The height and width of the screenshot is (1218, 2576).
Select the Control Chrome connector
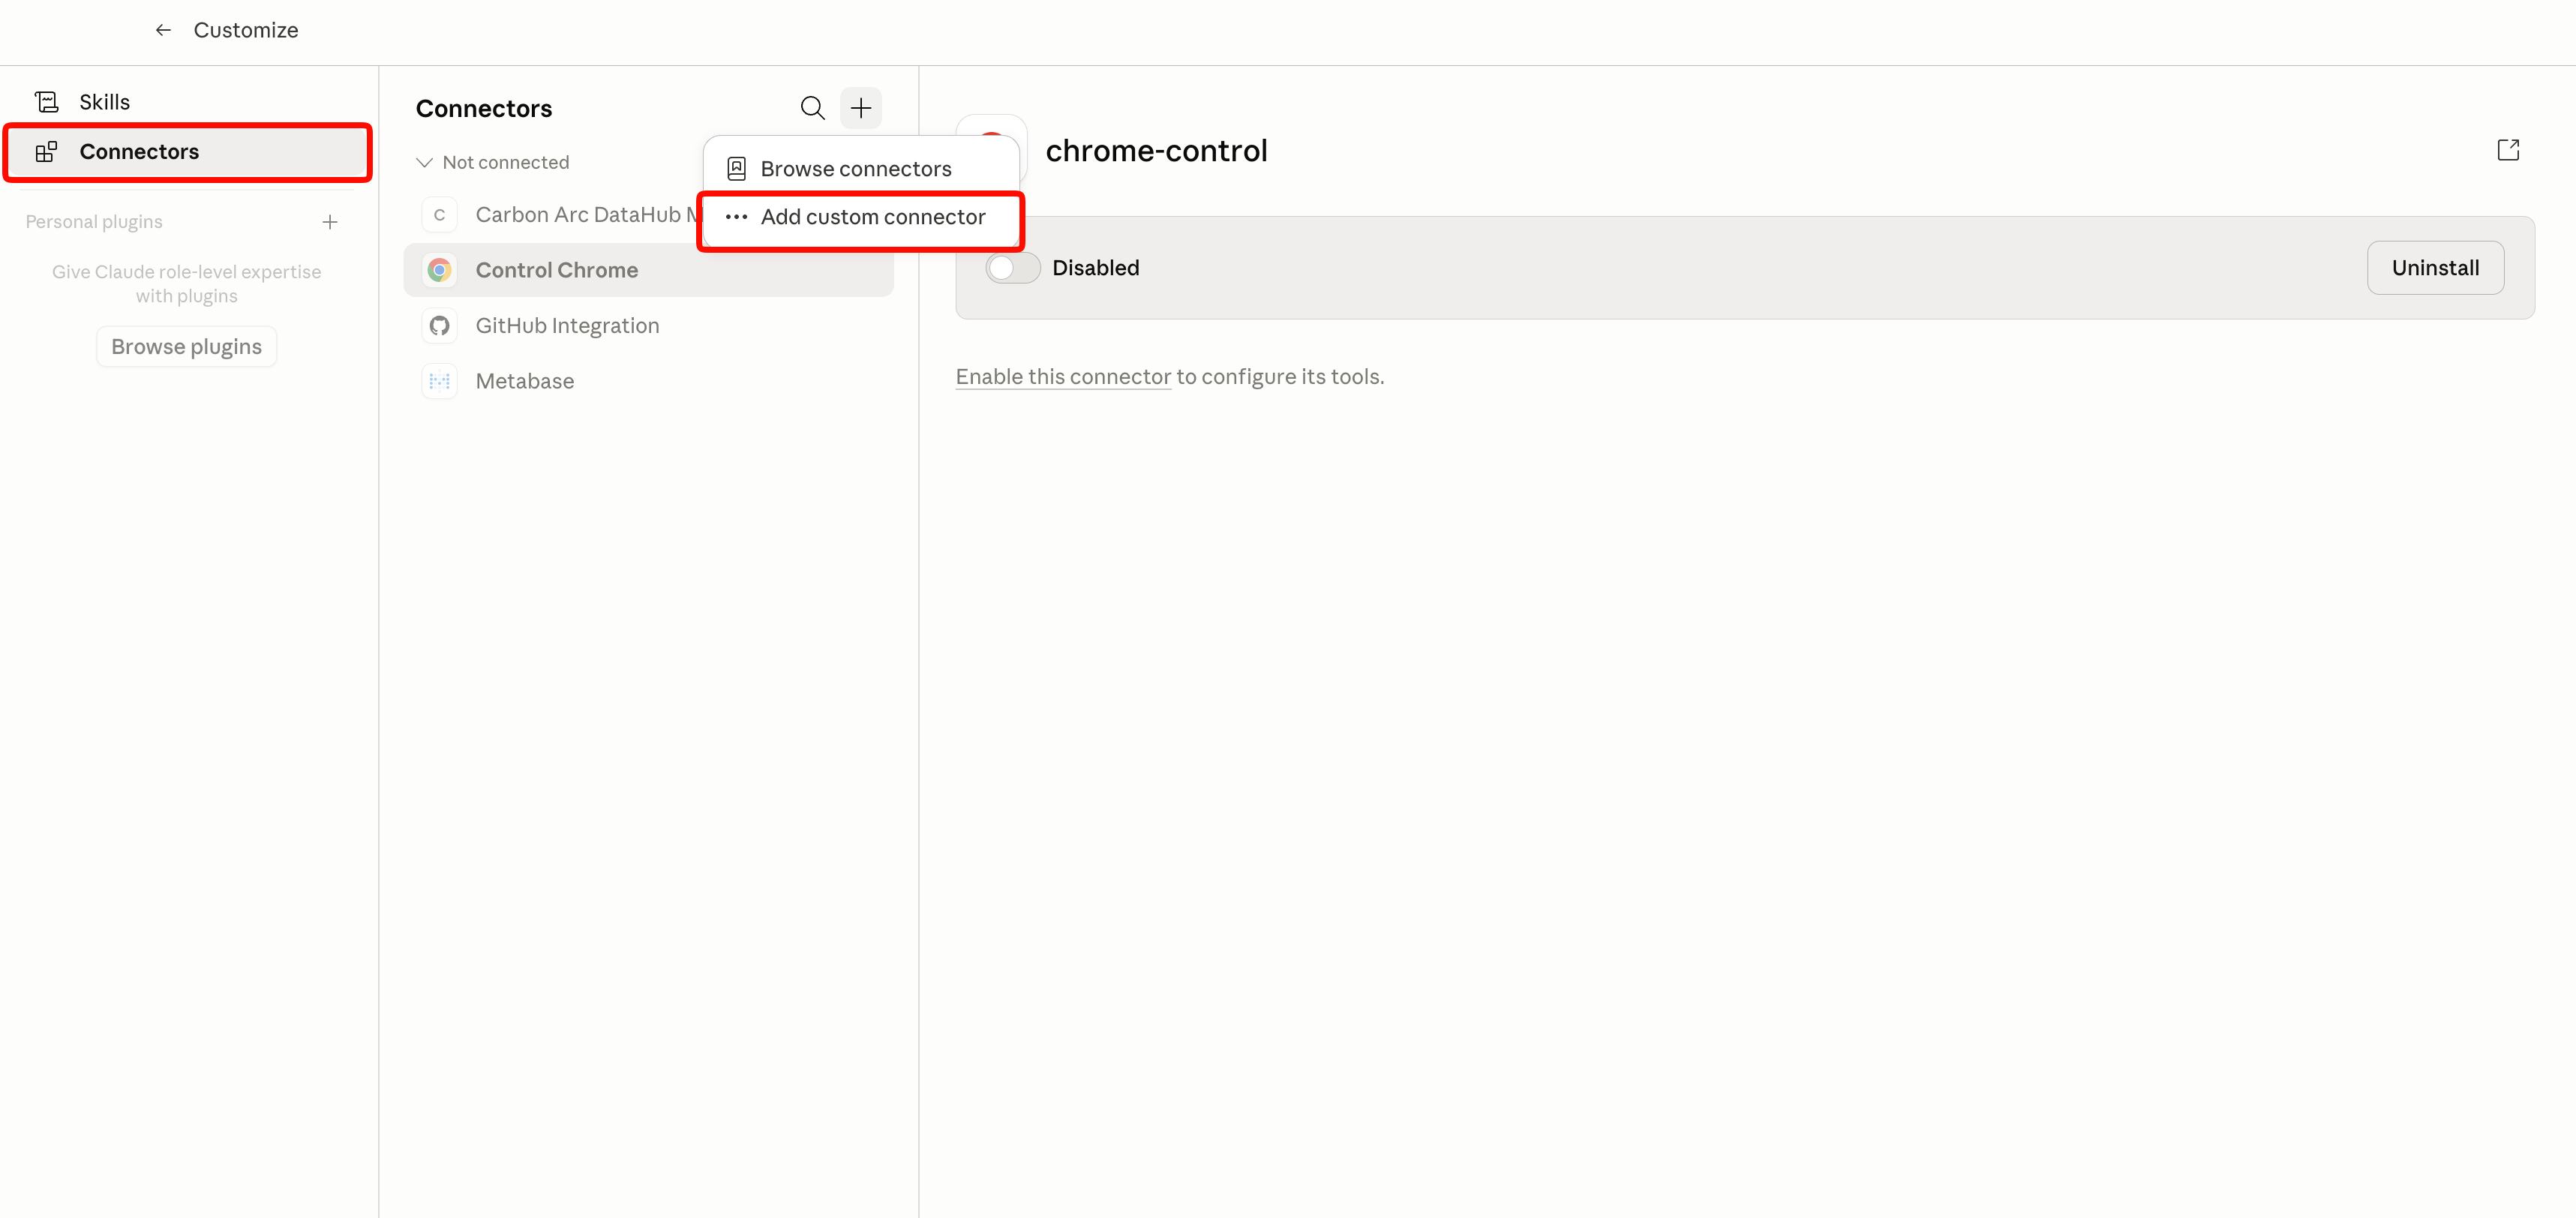coord(648,270)
